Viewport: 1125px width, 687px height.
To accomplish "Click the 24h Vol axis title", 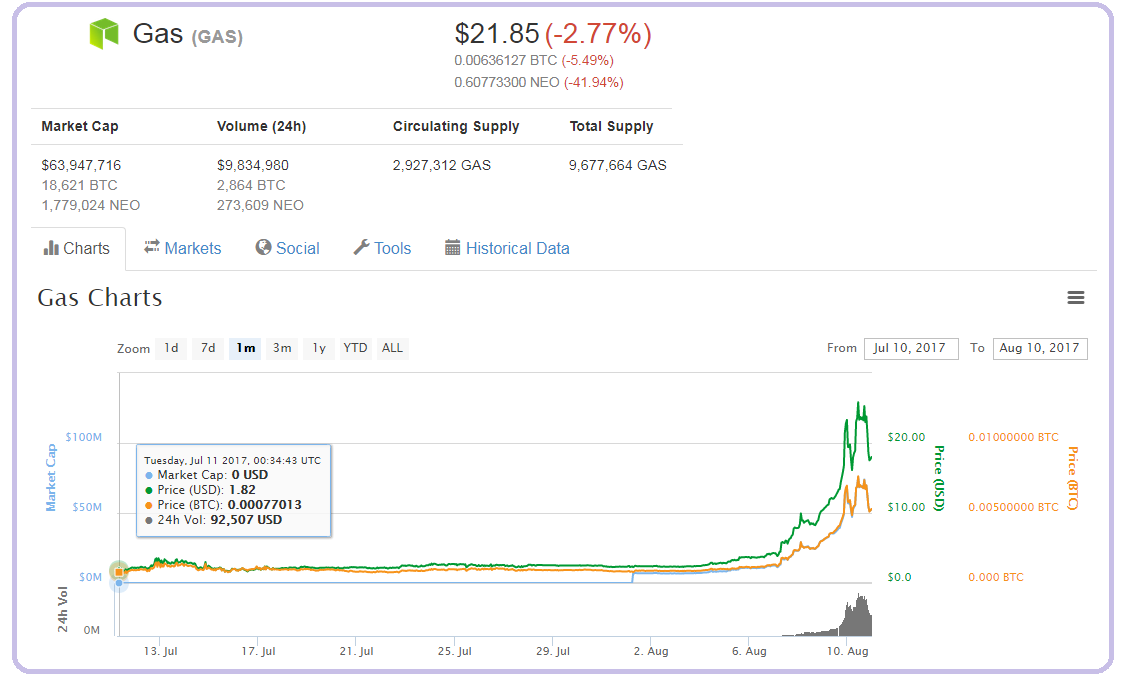I will 63,610.
